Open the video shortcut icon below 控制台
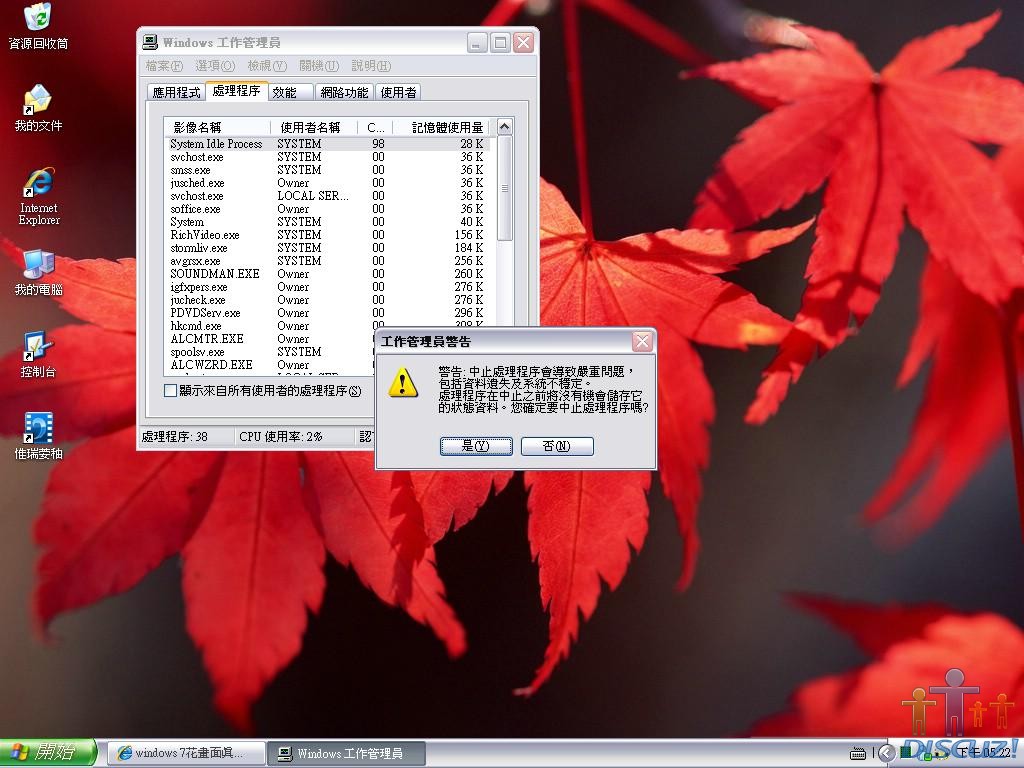This screenshot has width=1024, height=768. 38,429
